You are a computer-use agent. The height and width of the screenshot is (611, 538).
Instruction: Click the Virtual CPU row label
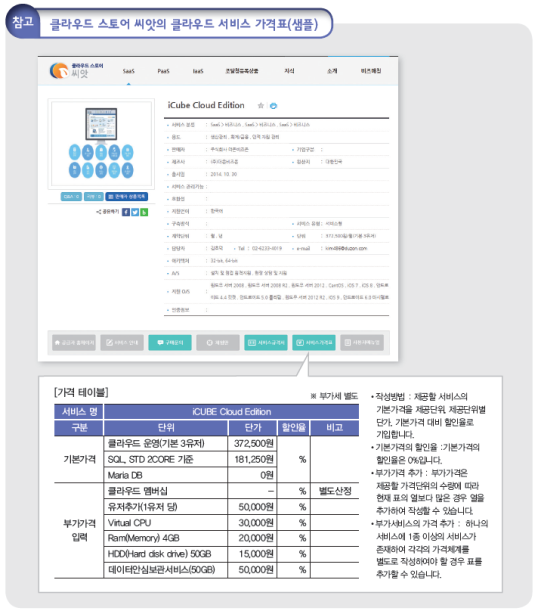129,523
